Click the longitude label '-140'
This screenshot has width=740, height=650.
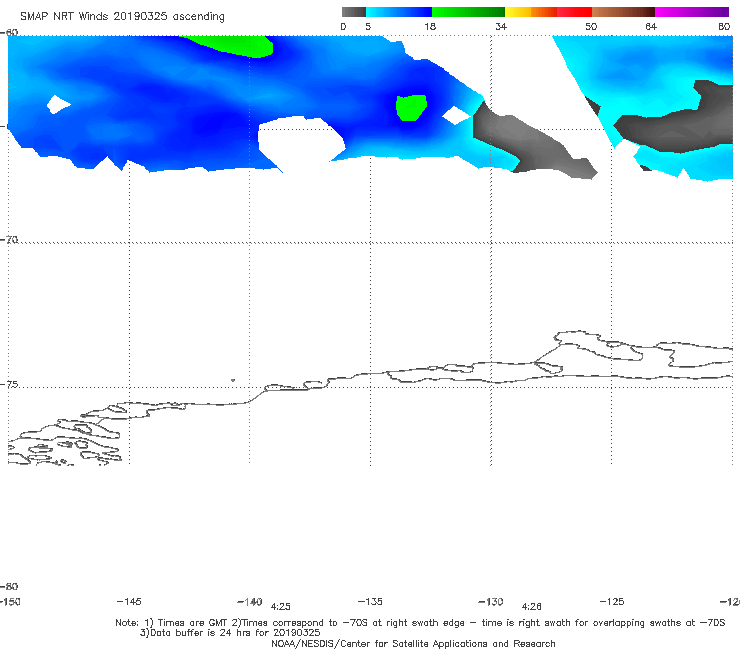[x=250, y=602]
